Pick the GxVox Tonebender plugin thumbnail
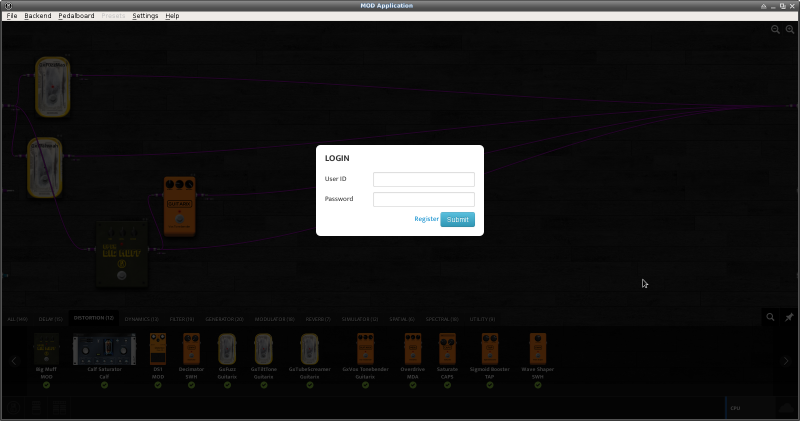 click(365, 349)
